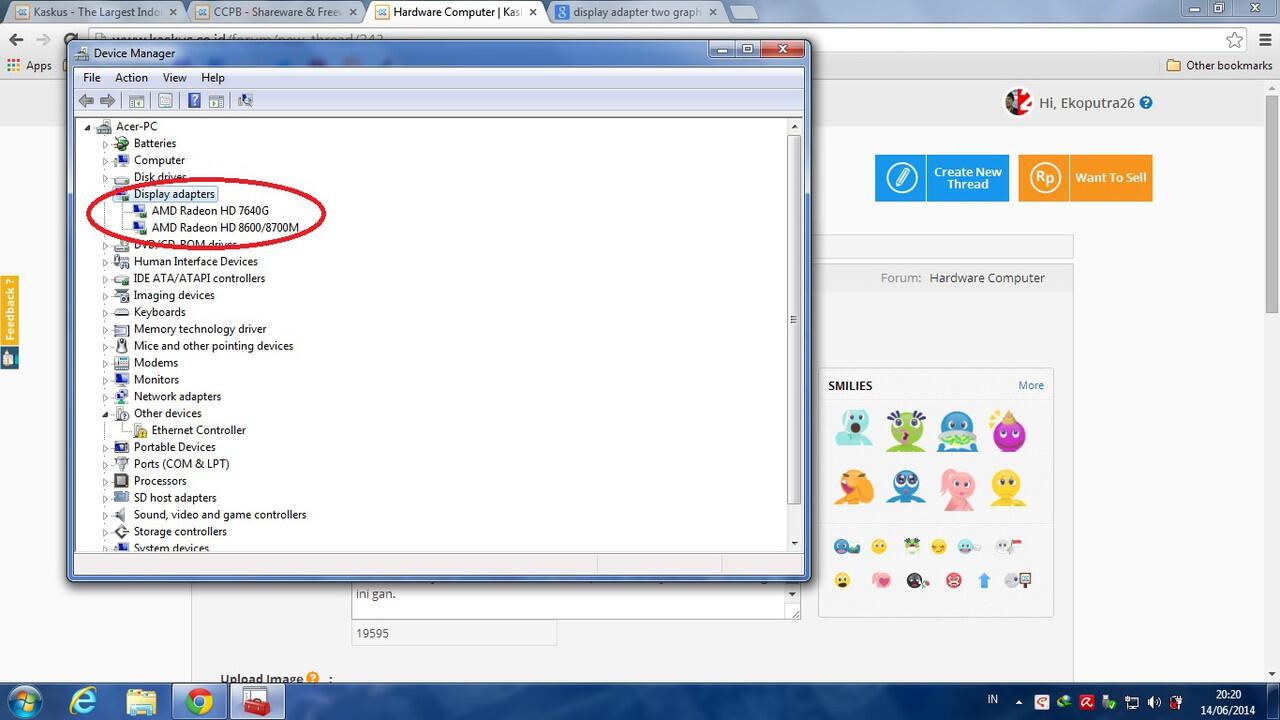Click Scan for hardware changes toolbar icon
Image resolution: width=1280 pixels, height=720 pixels.
[x=245, y=100]
